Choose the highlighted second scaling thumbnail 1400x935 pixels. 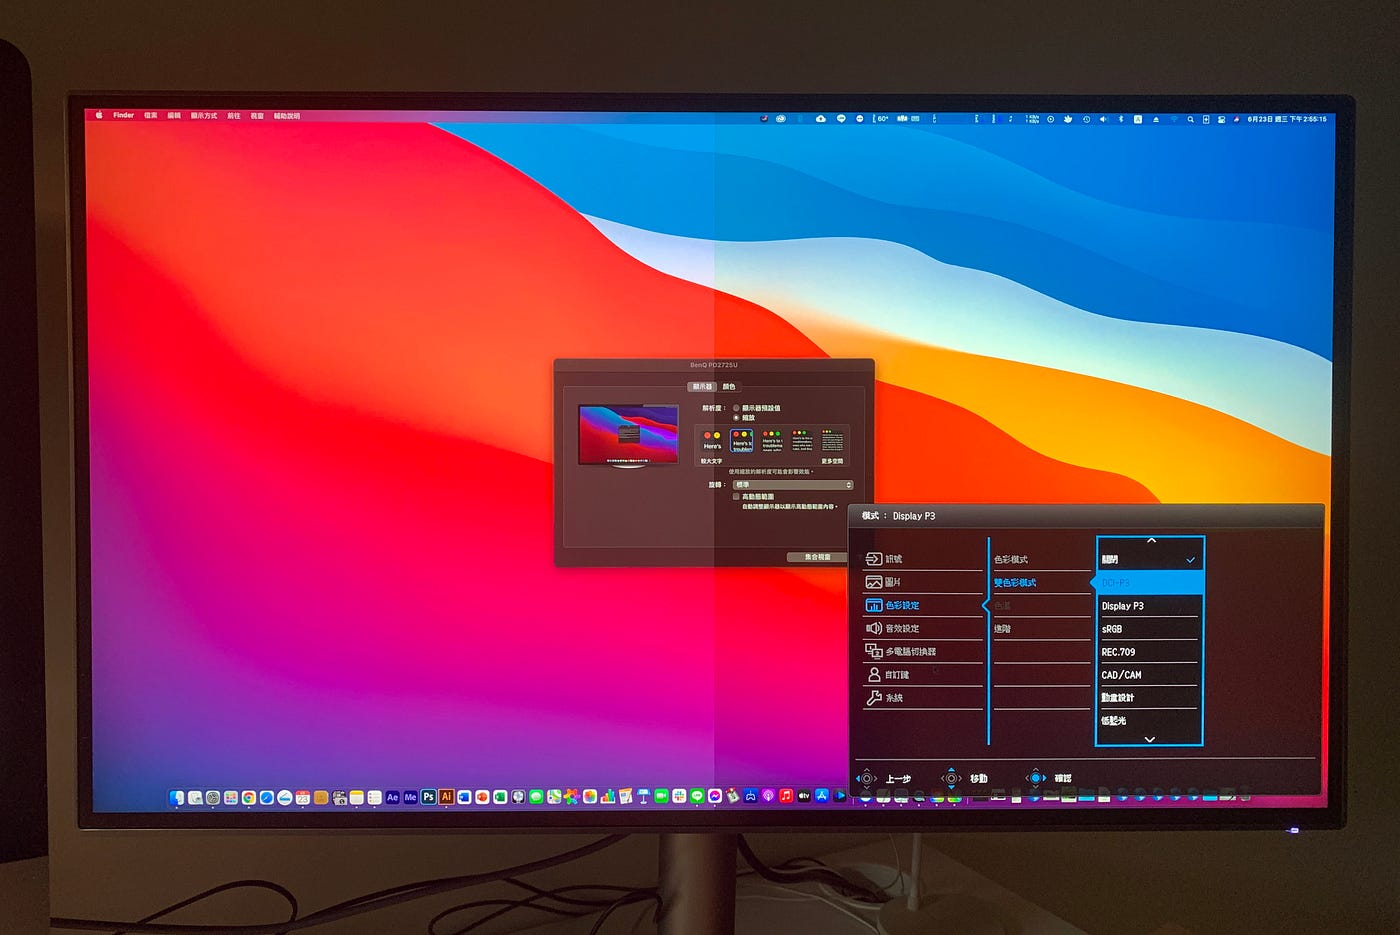click(742, 441)
